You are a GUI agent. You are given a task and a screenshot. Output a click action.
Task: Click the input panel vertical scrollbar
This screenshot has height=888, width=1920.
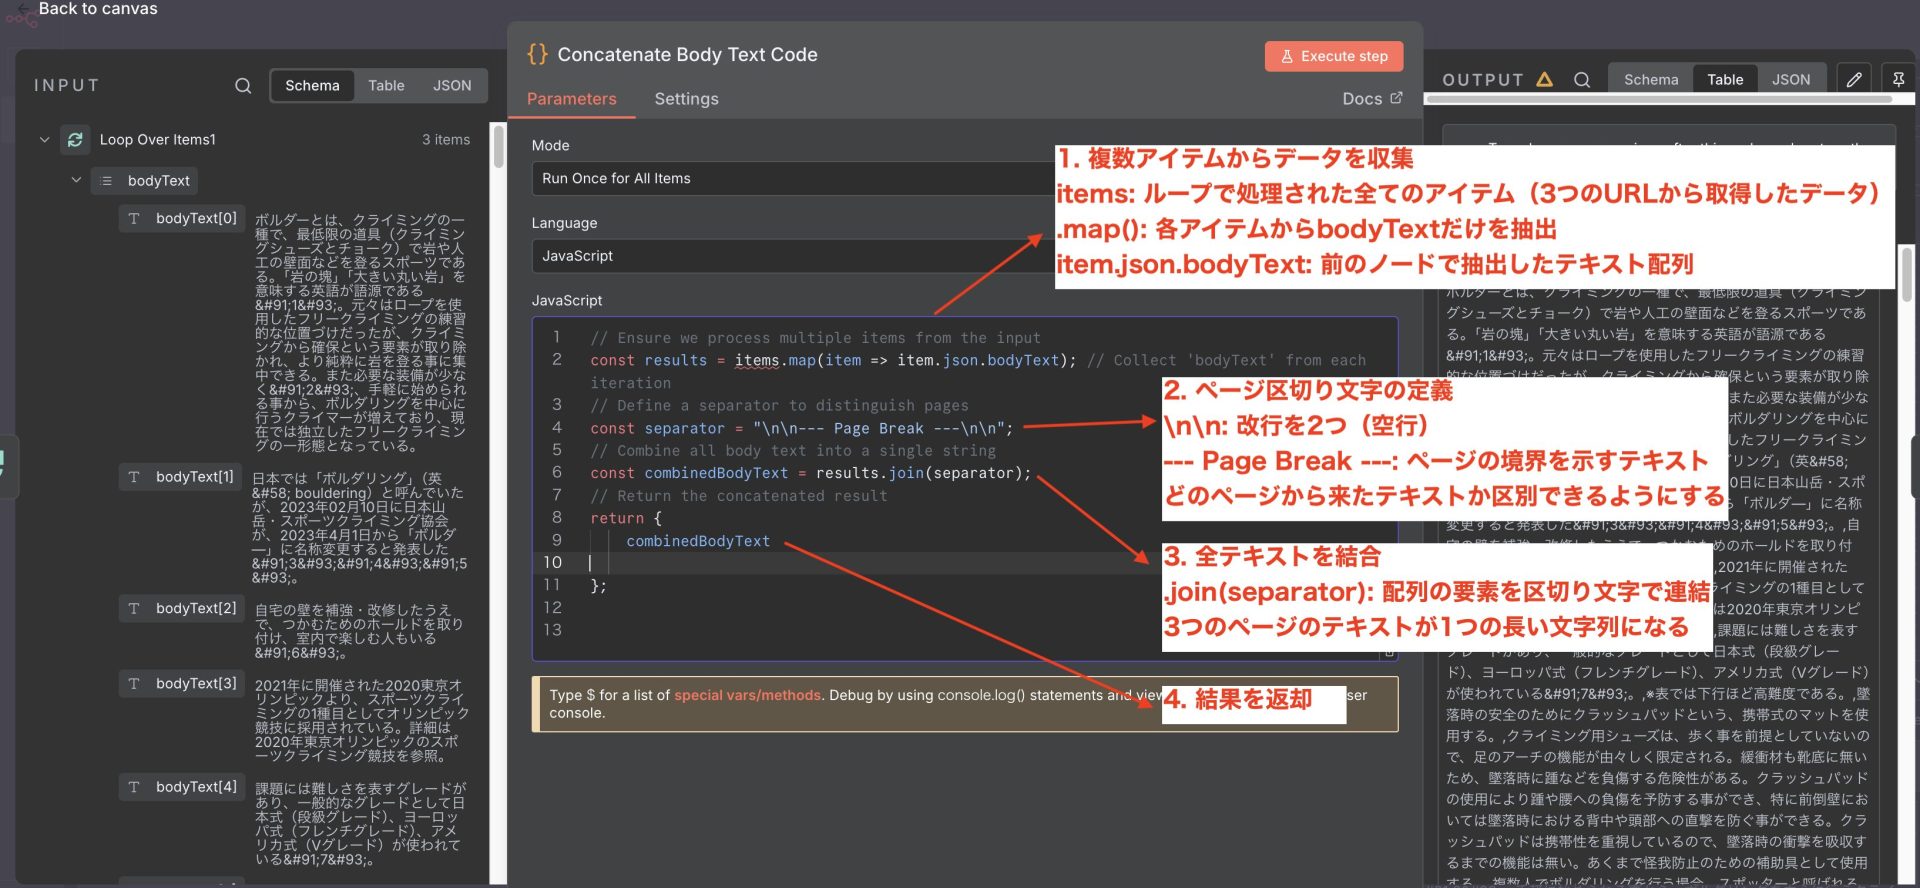point(498,148)
